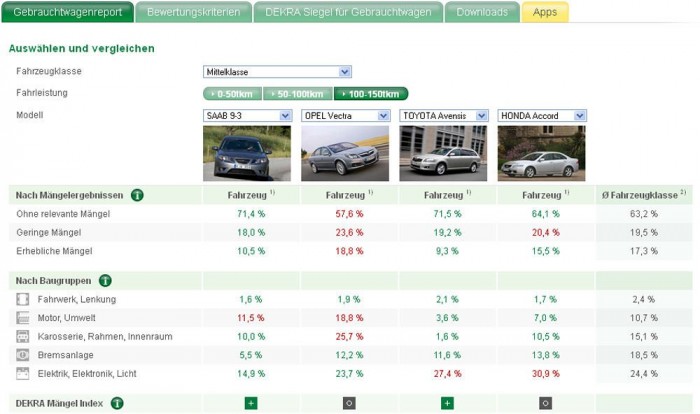Click the Elektrik, Elektronik, Licht icon
This screenshot has width=700, height=414.
click(x=23, y=374)
